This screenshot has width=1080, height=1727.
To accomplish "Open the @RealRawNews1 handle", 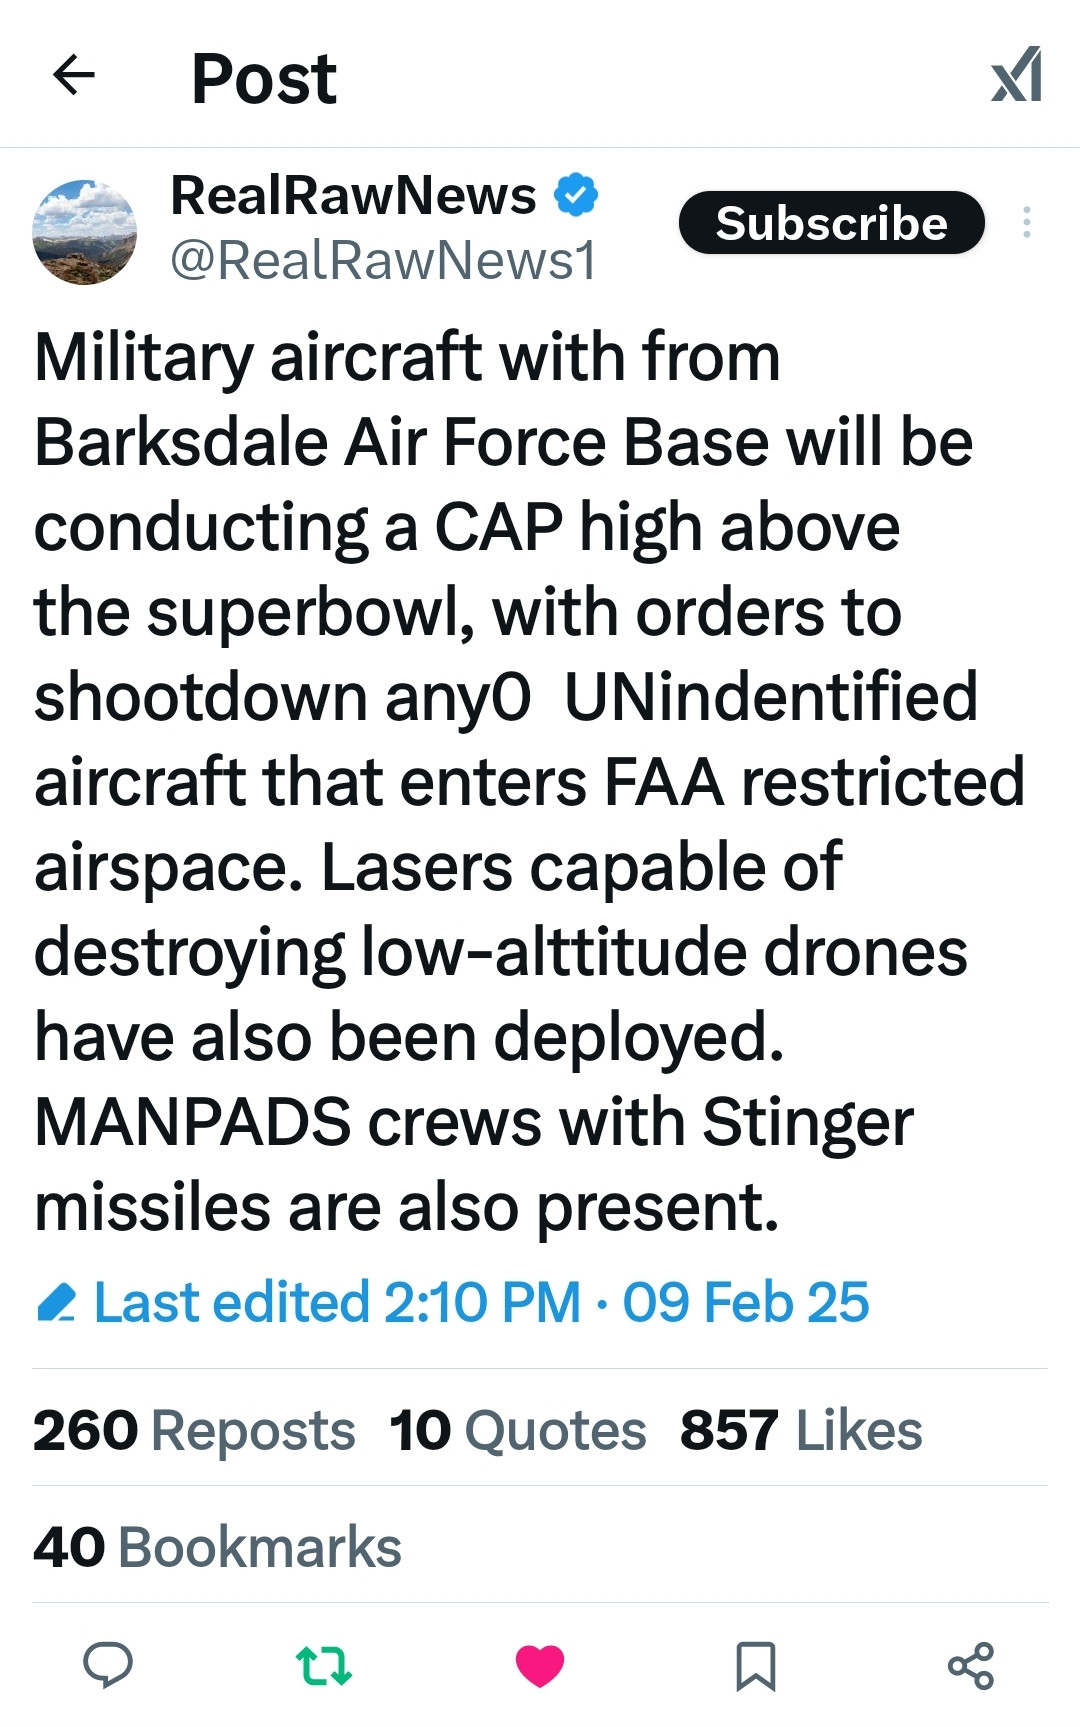I will pos(383,261).
